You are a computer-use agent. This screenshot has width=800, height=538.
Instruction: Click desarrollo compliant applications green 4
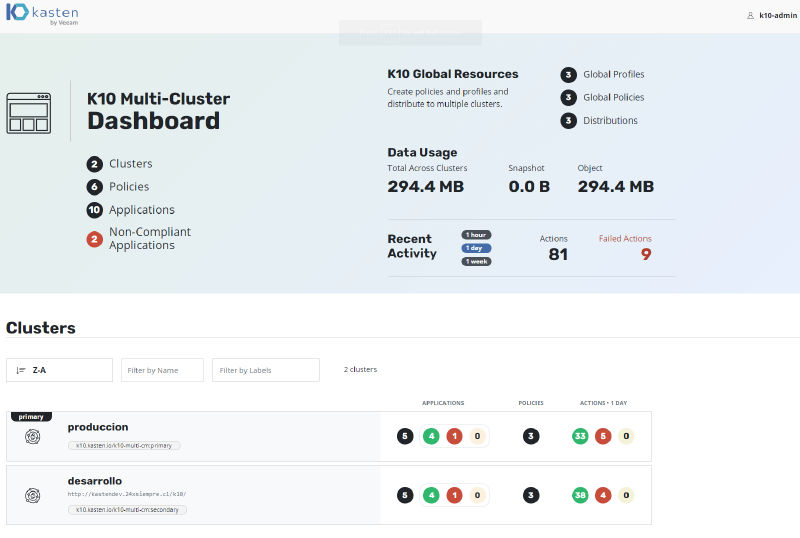431,495
